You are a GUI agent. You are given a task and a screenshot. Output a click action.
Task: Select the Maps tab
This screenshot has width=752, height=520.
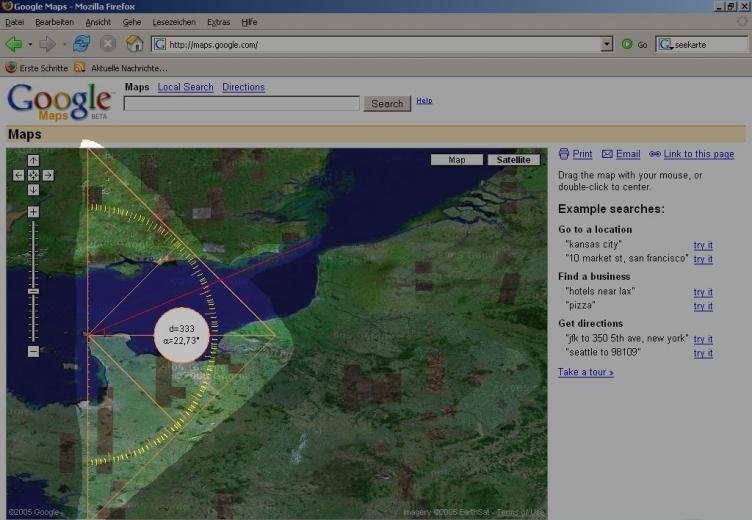coord(137,87)
